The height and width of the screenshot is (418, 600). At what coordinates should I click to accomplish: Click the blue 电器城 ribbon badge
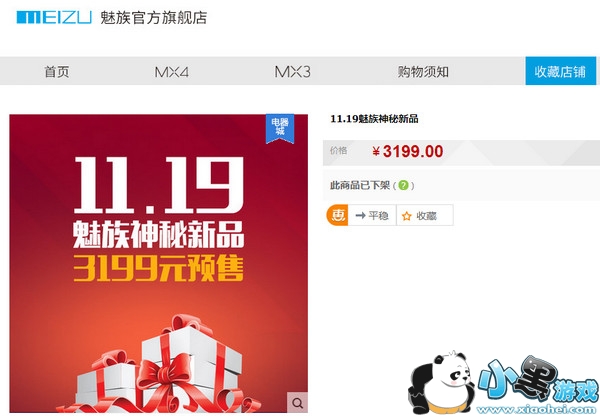(280, 129)
